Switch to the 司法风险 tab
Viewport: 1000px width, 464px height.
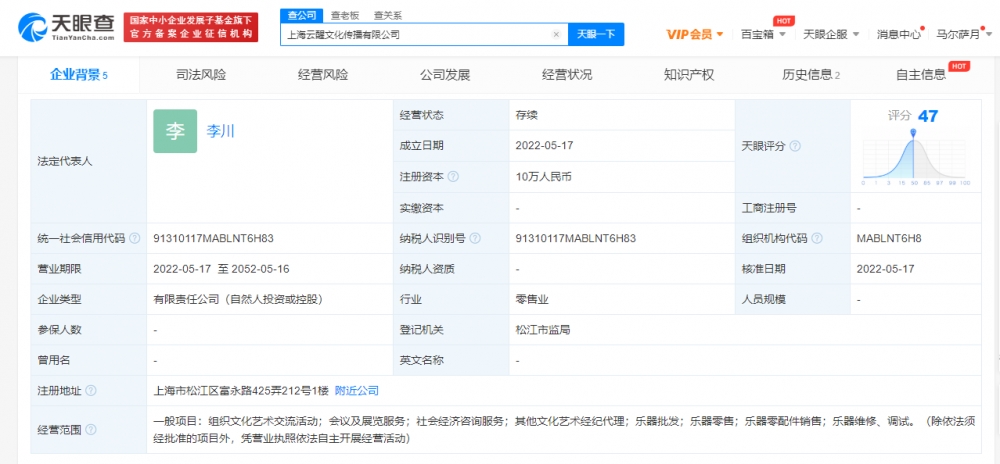(200, 75)
